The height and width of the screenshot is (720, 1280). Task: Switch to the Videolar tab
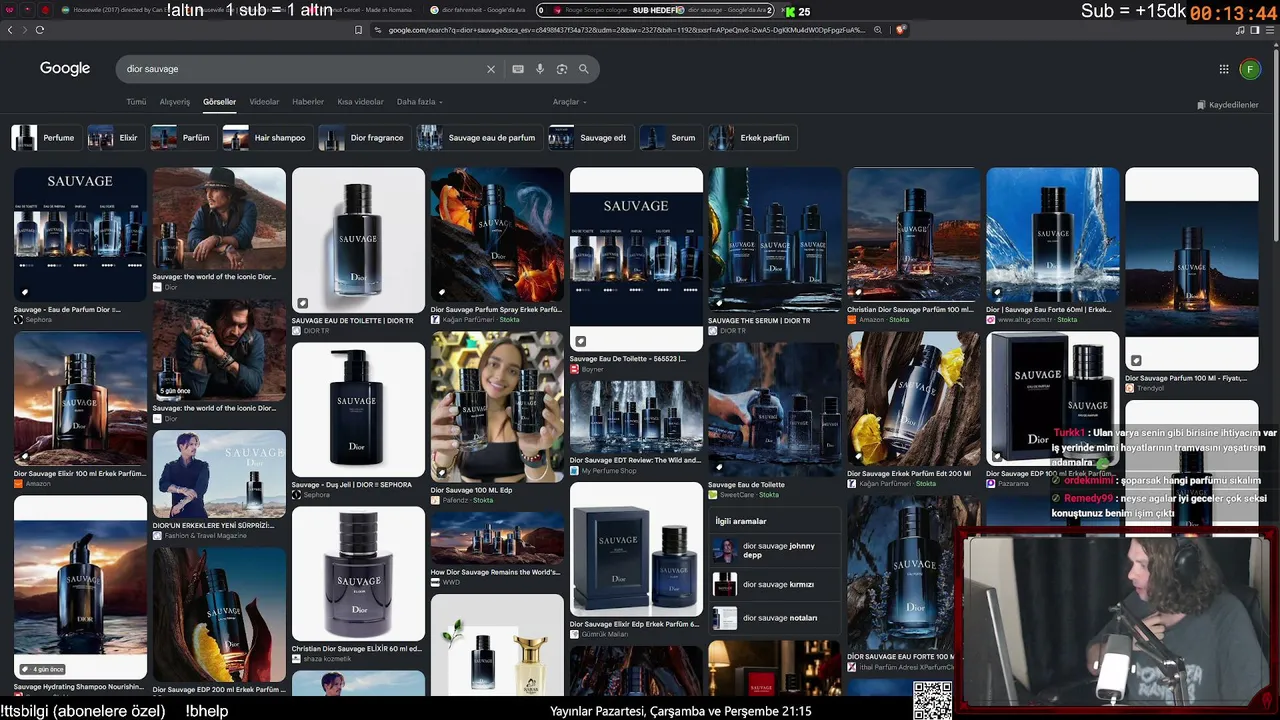(x=264, y=102)
